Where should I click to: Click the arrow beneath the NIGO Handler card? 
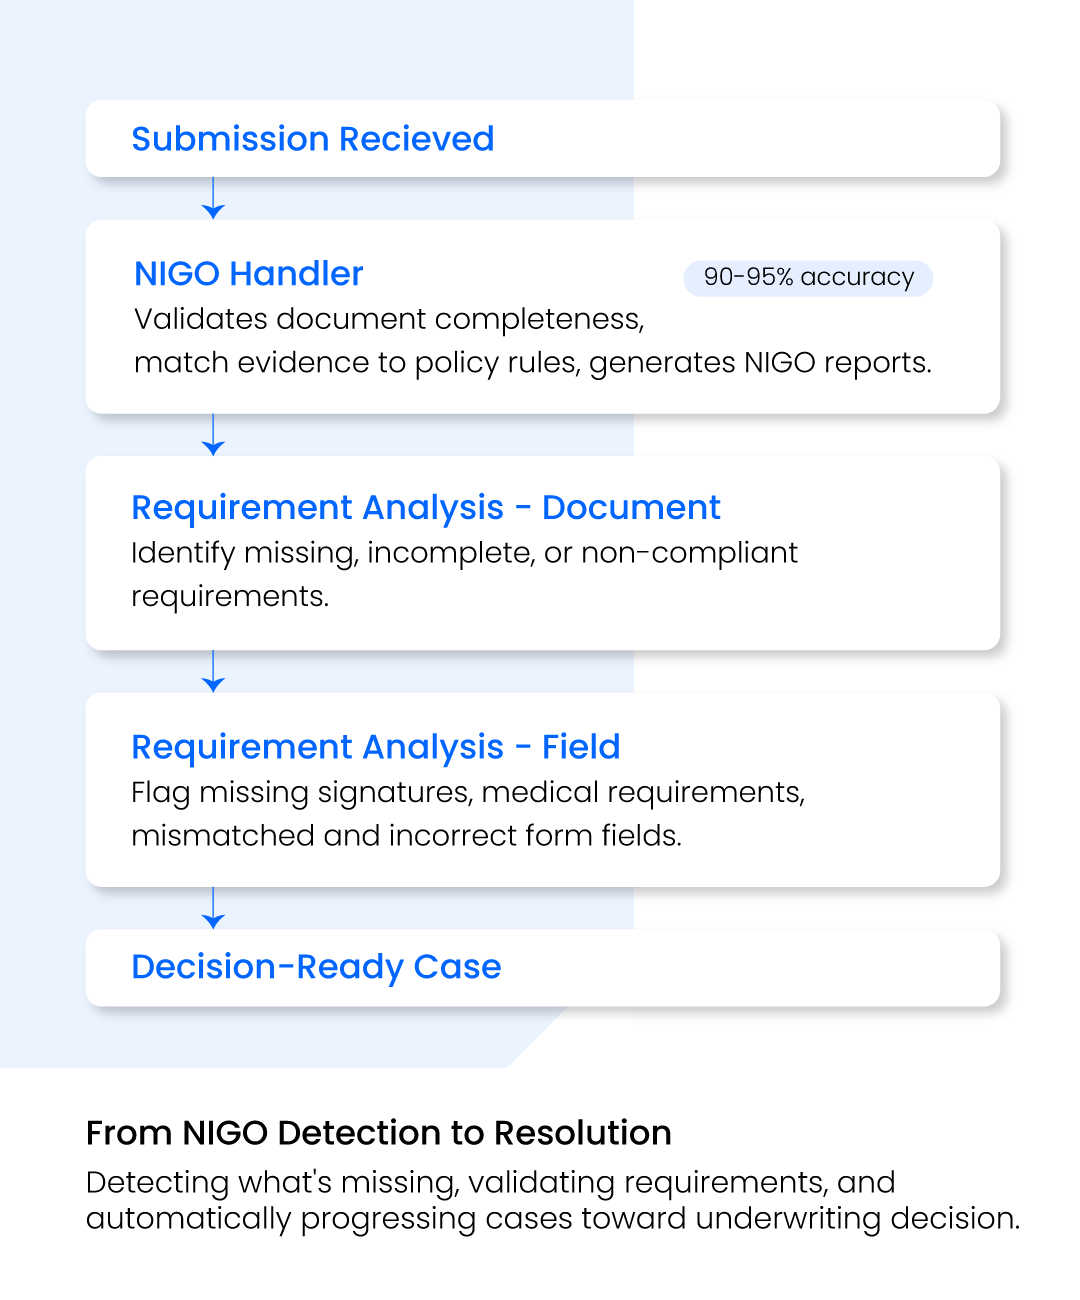(213, 435)
